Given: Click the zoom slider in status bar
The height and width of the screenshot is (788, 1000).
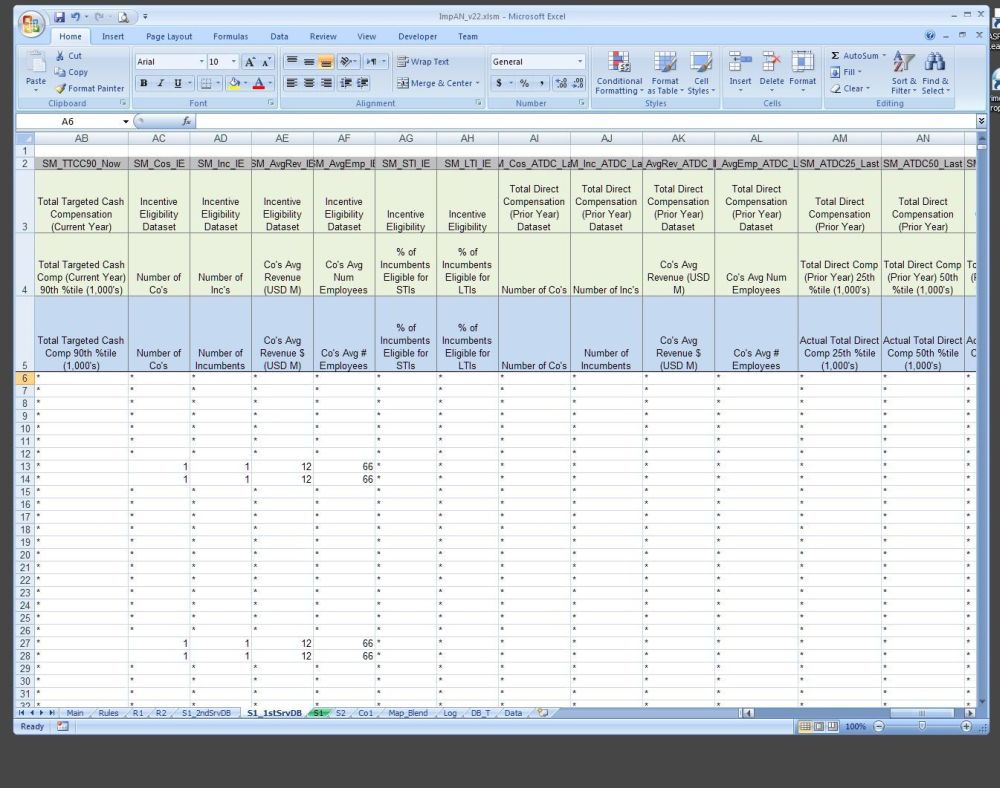Looking at the screenshot, I should click(921, 726).
